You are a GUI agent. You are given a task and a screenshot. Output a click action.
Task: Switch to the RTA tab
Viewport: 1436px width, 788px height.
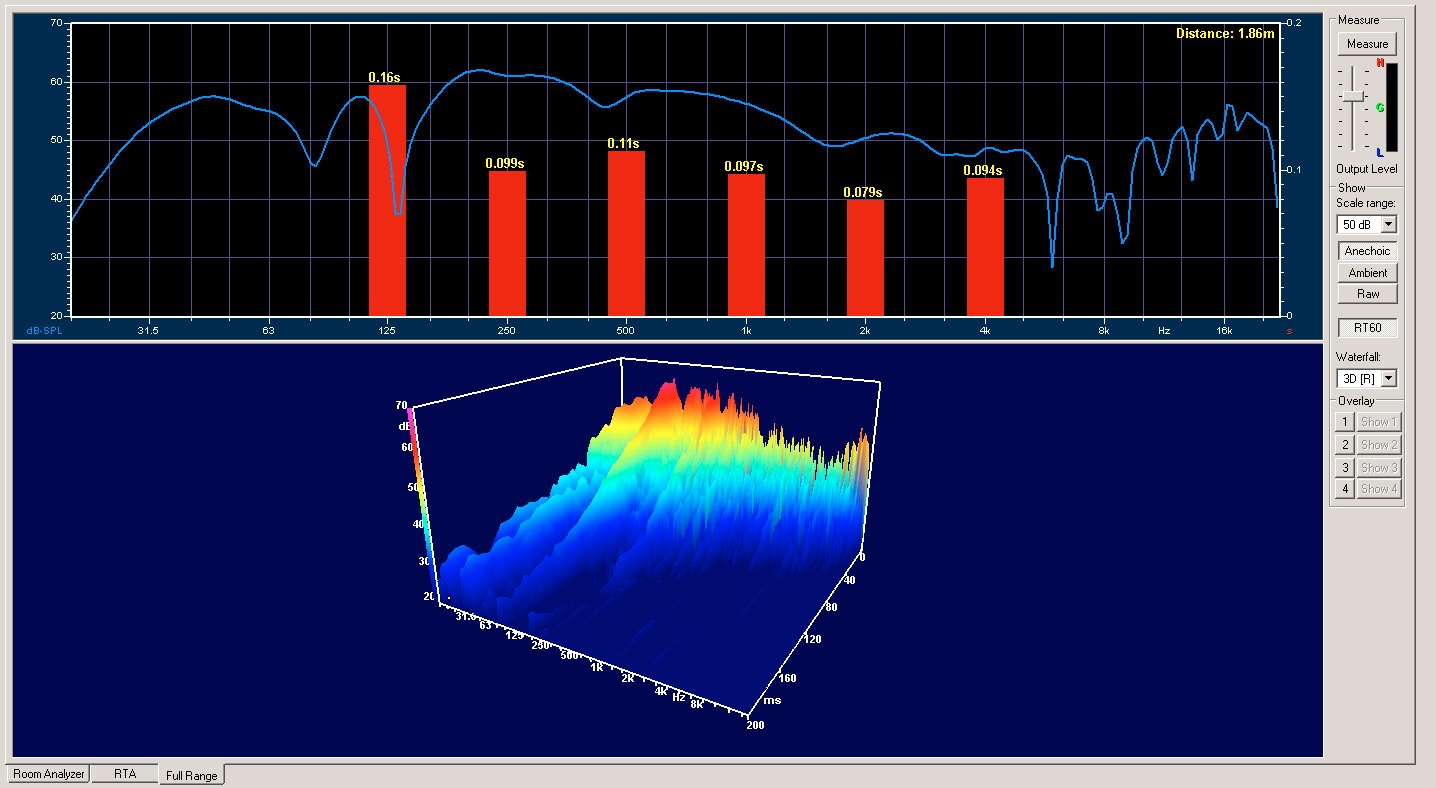click(x=124, y=773)
